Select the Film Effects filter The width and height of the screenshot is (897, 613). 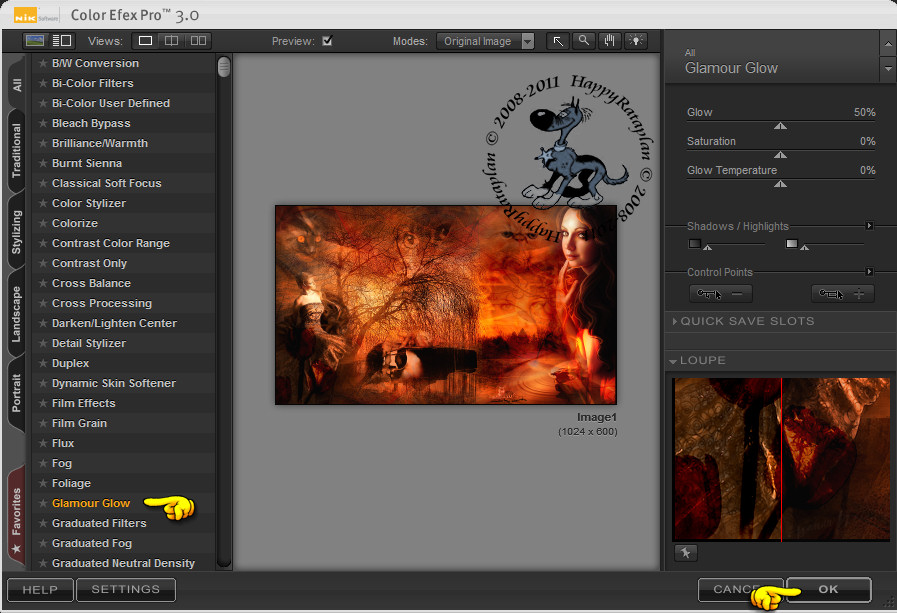pos(123,403)
